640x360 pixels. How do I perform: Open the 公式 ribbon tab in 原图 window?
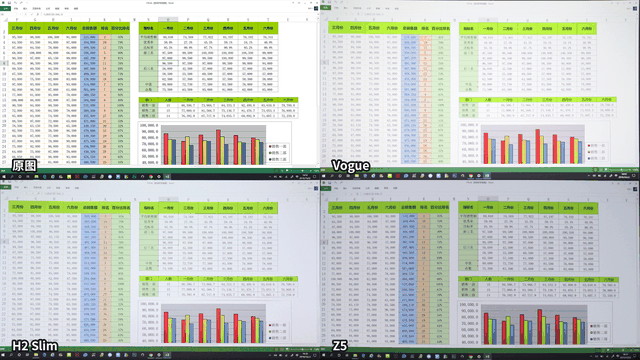click(x=48, y=9)
